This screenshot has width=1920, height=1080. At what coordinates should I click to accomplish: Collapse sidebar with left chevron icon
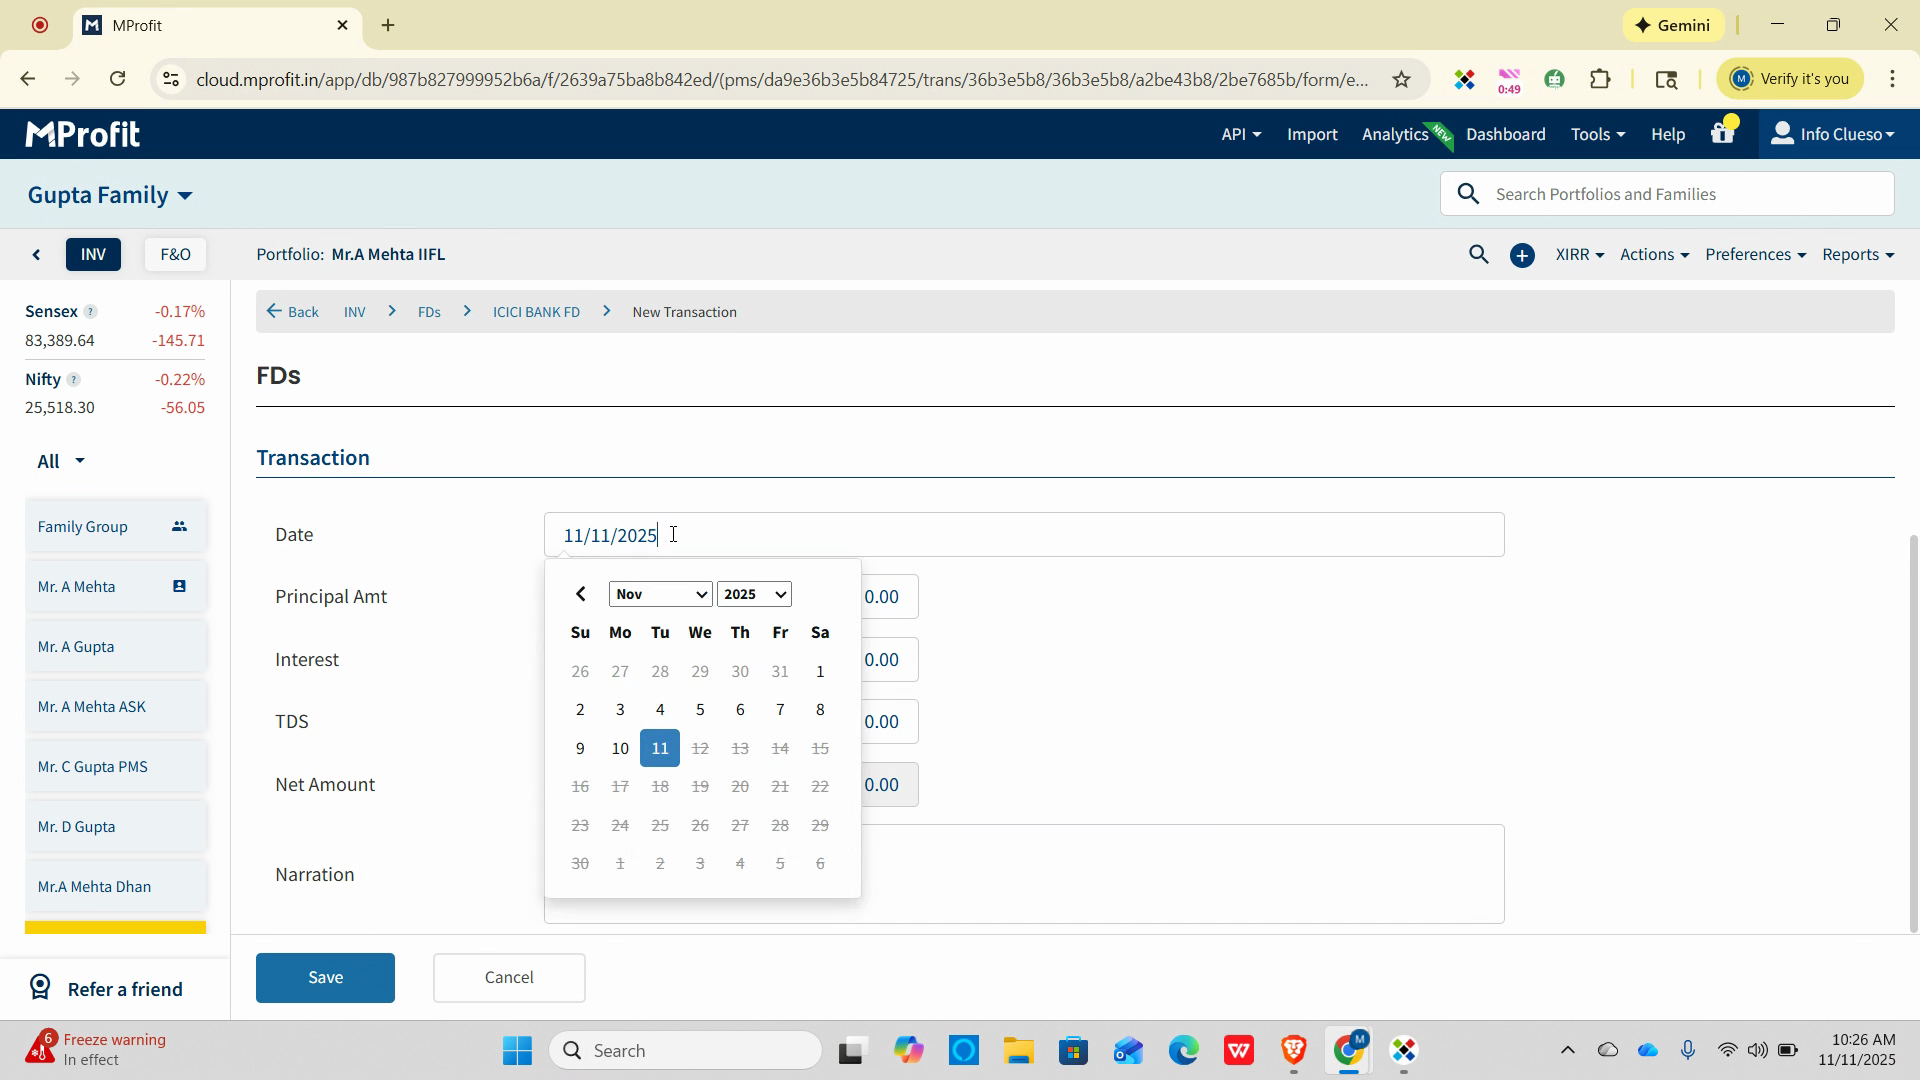point(37,255)
